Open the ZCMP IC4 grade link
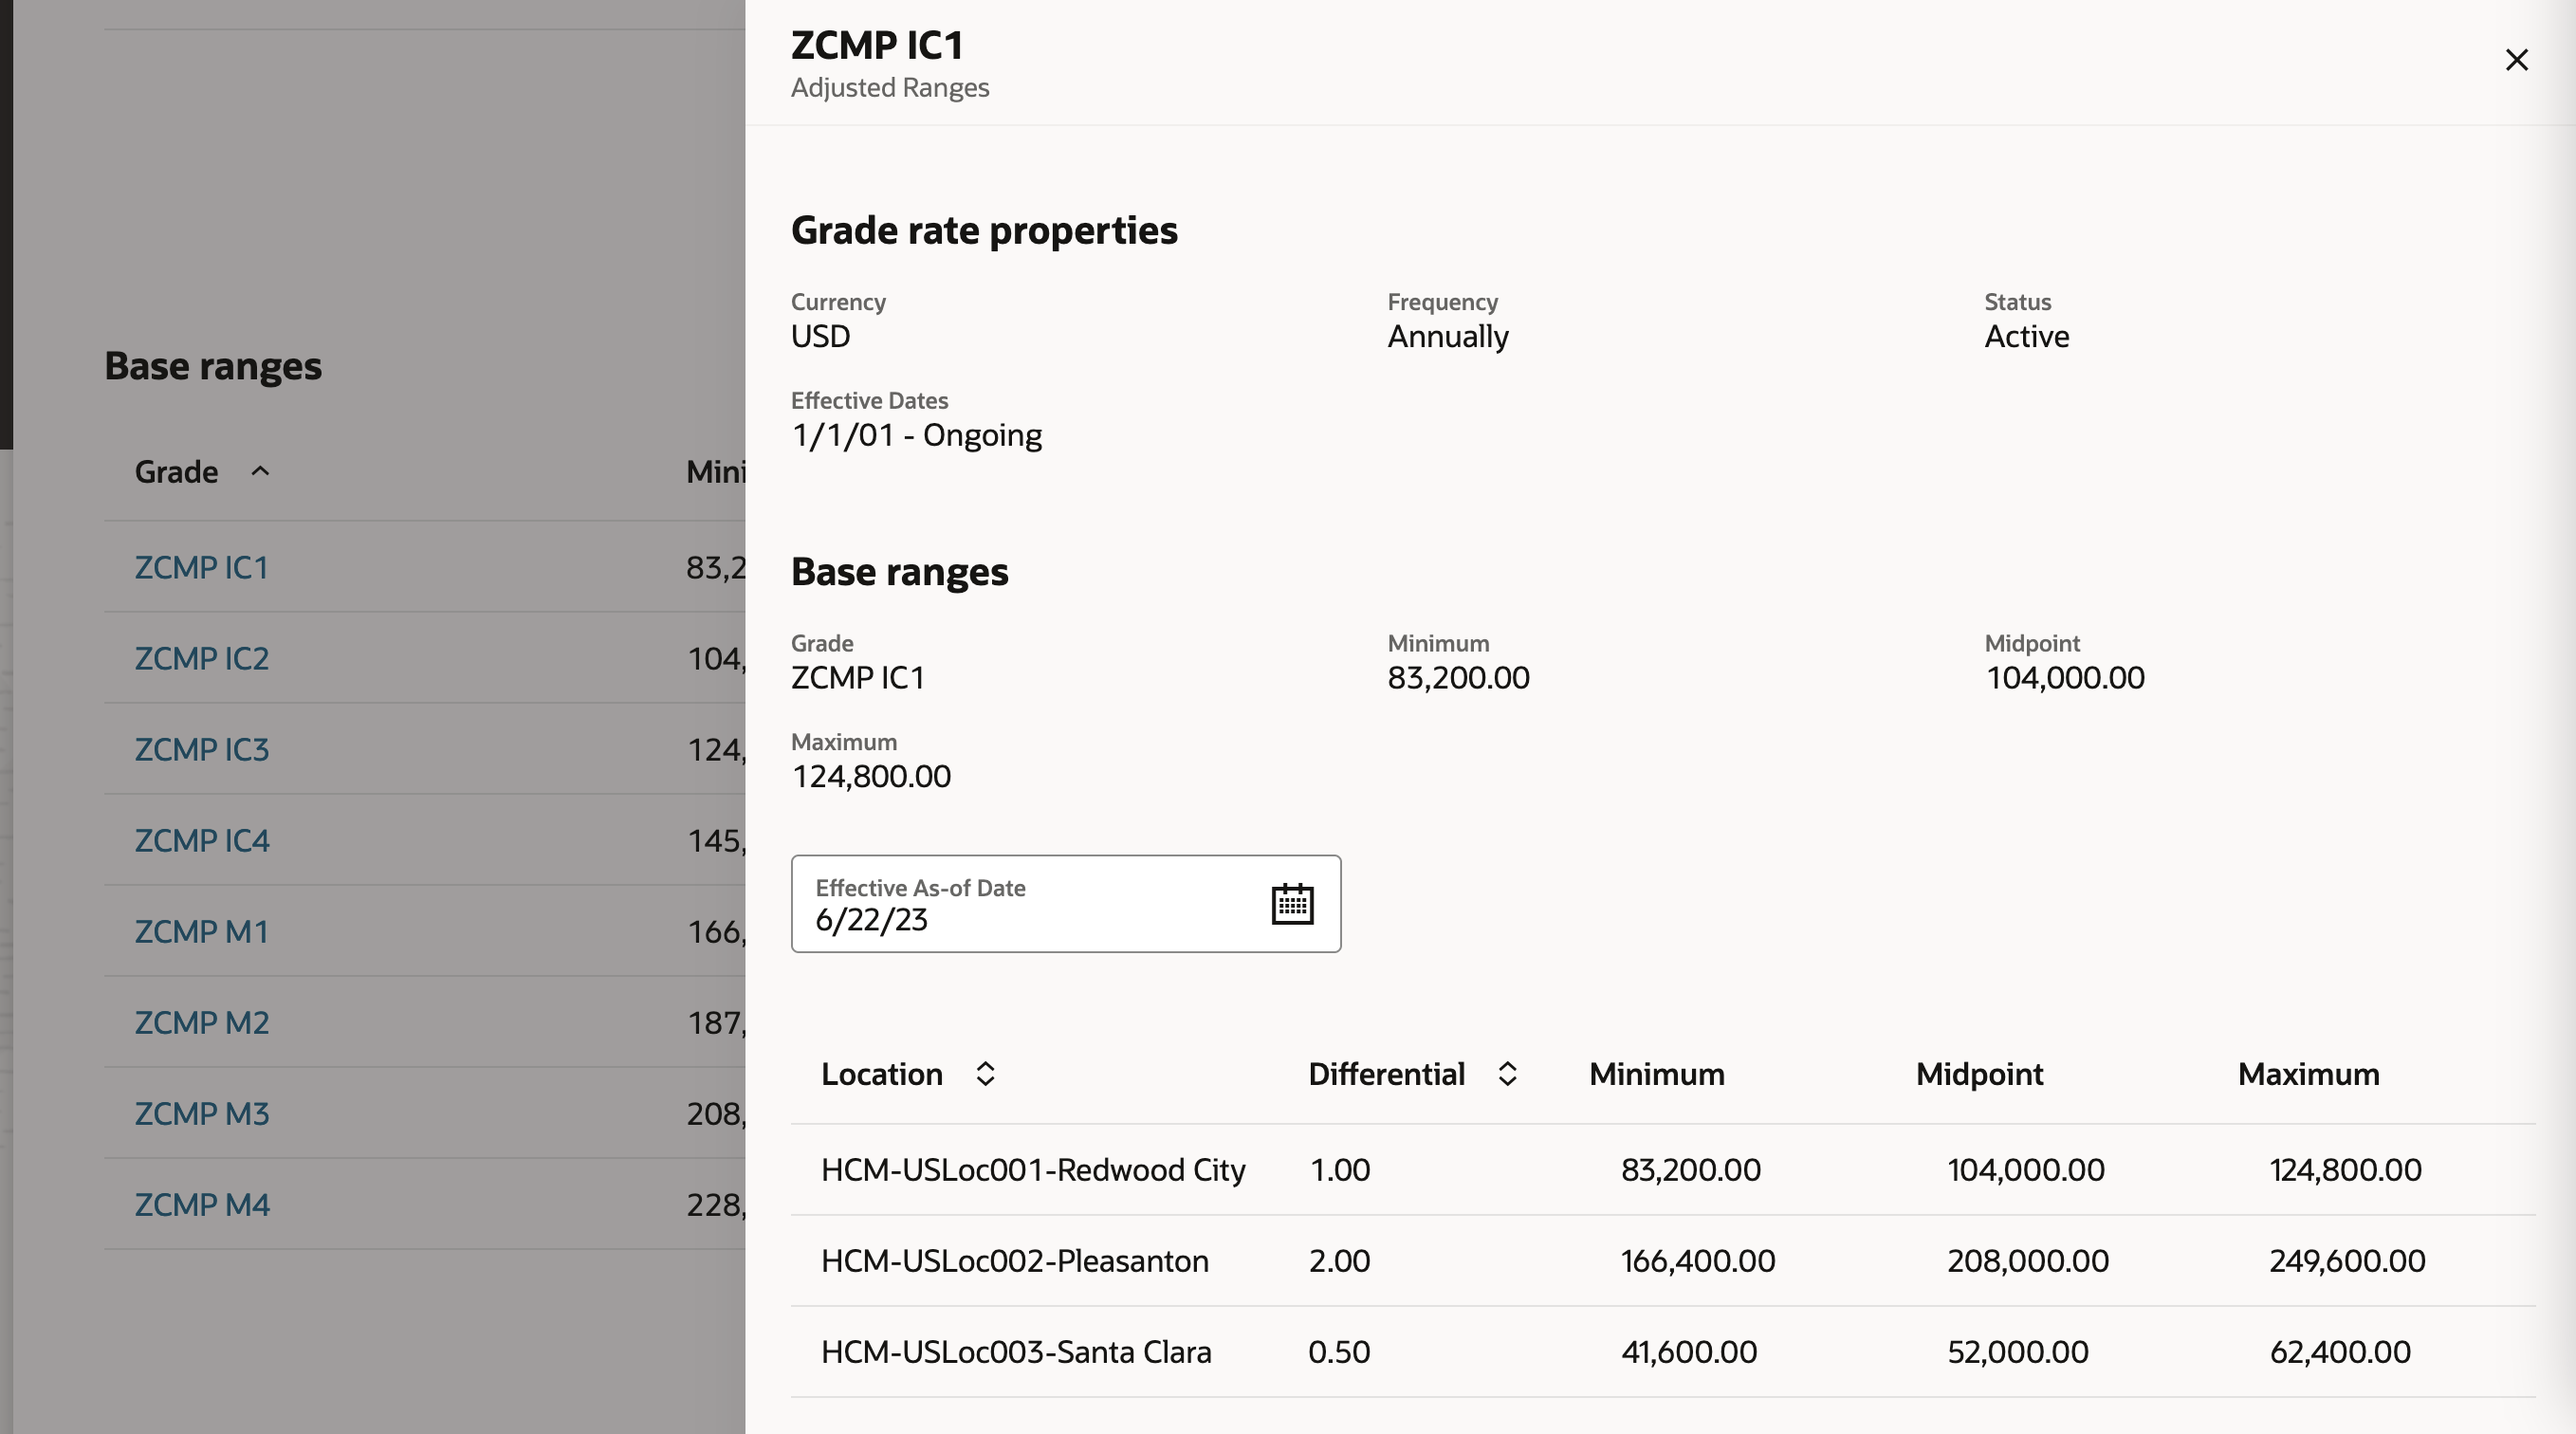 pos(202,840)
